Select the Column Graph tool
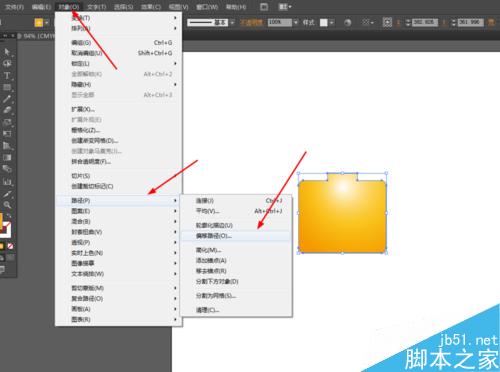500x372 pixels. [7, 182]
